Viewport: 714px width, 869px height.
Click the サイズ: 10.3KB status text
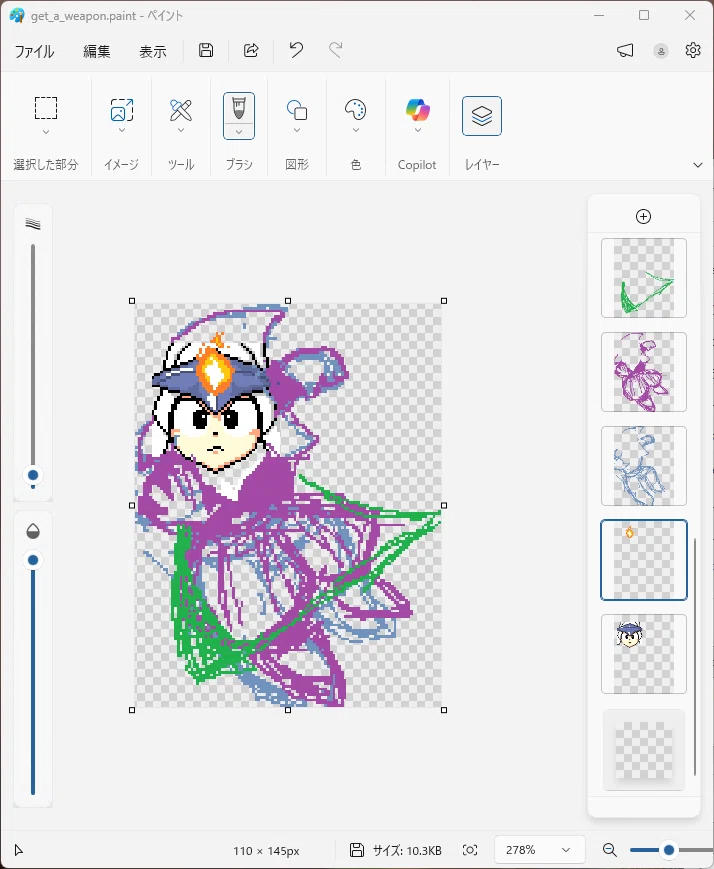coord(407,851)
